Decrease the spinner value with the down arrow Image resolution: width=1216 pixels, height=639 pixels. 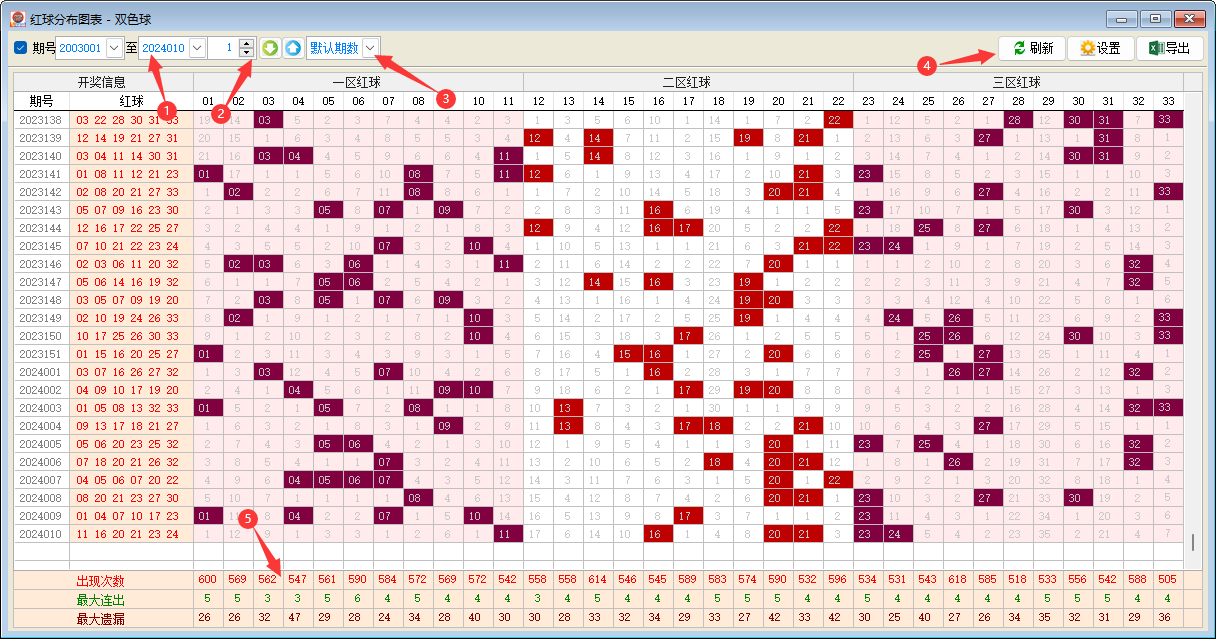coord(246,53)
